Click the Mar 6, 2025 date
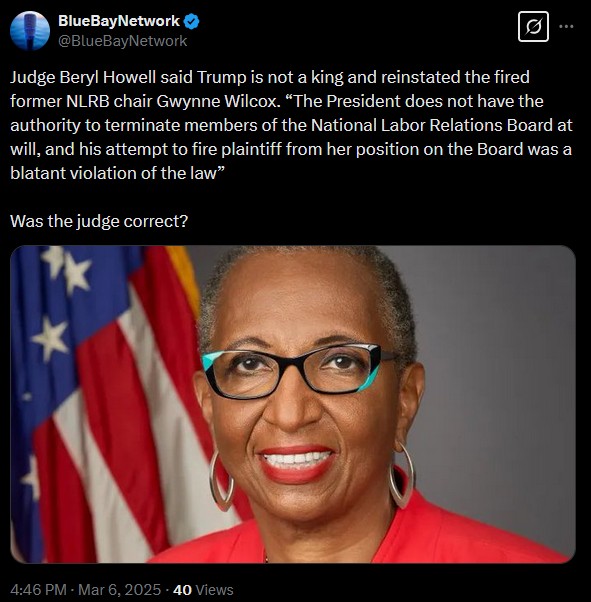591x602 pixels. (x=119, y=589)
